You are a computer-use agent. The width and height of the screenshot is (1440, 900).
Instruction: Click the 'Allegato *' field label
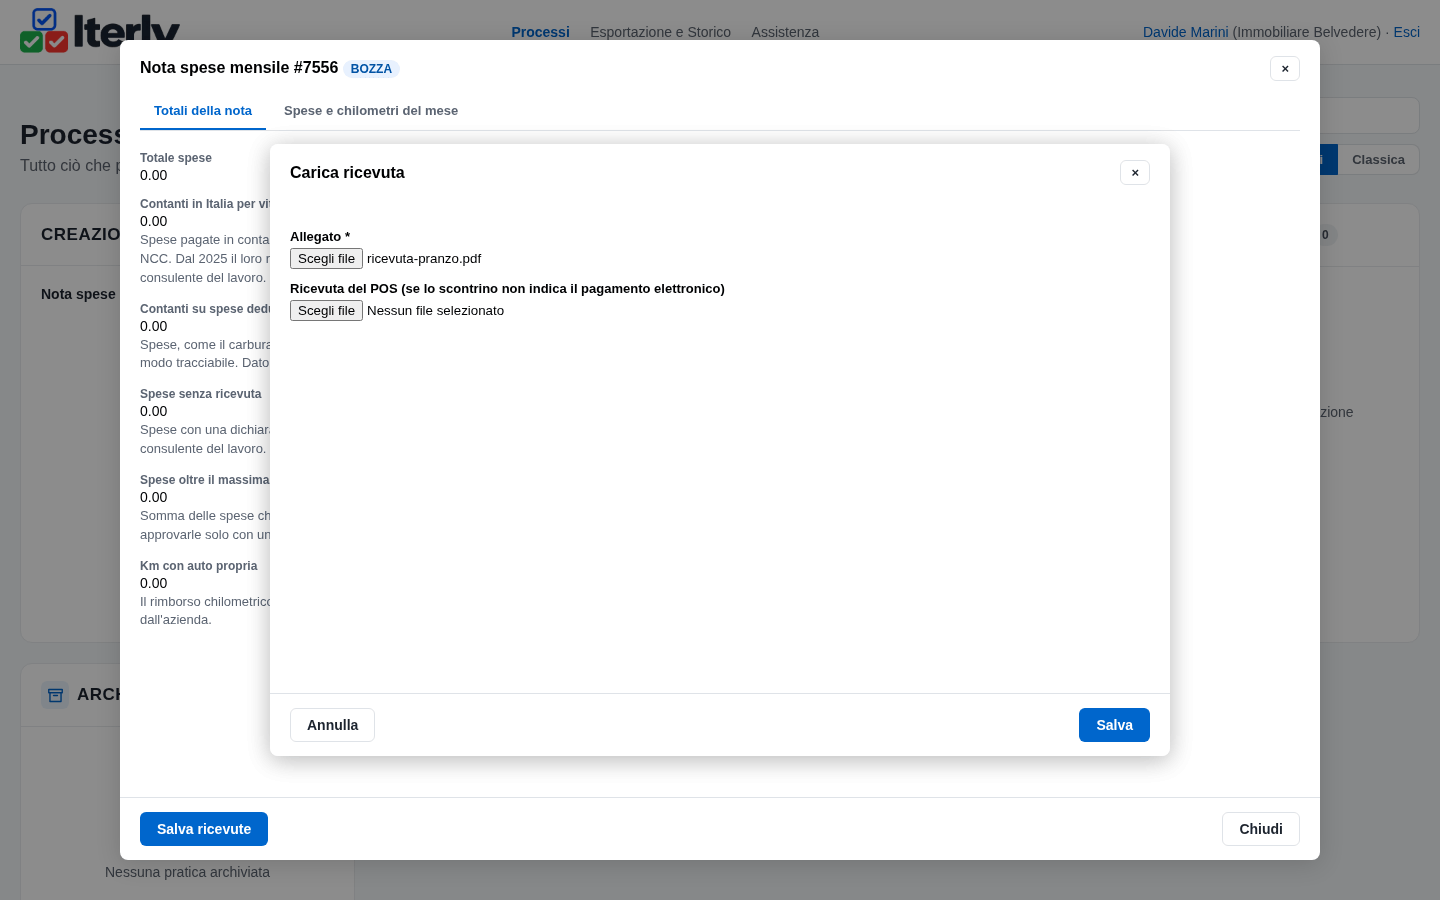(x=320, y=237)
